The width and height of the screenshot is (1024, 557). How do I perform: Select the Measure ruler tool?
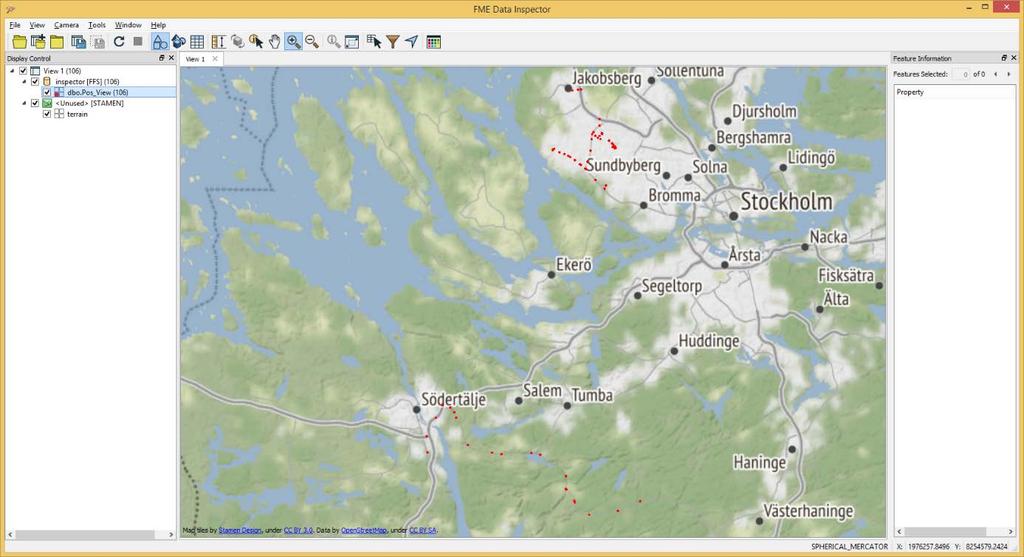point(218,42)
